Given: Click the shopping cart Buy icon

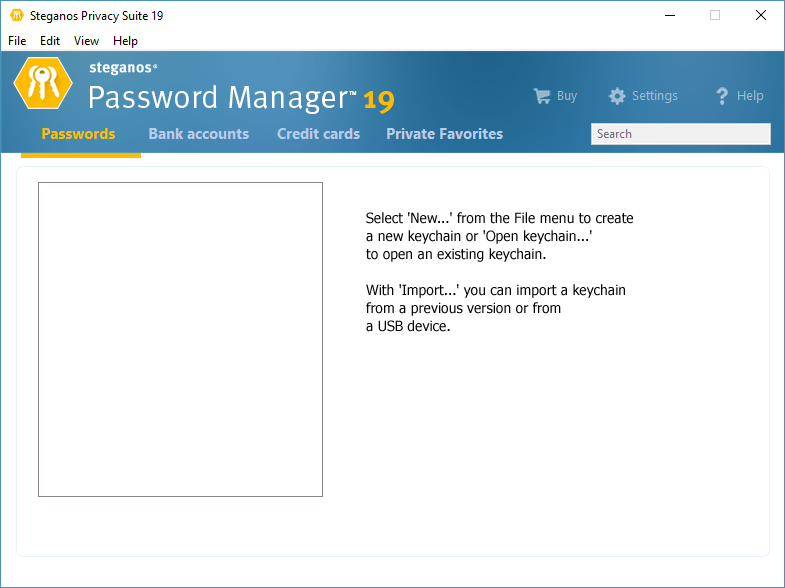Looking at the screenshot, I should pos(542,96).
